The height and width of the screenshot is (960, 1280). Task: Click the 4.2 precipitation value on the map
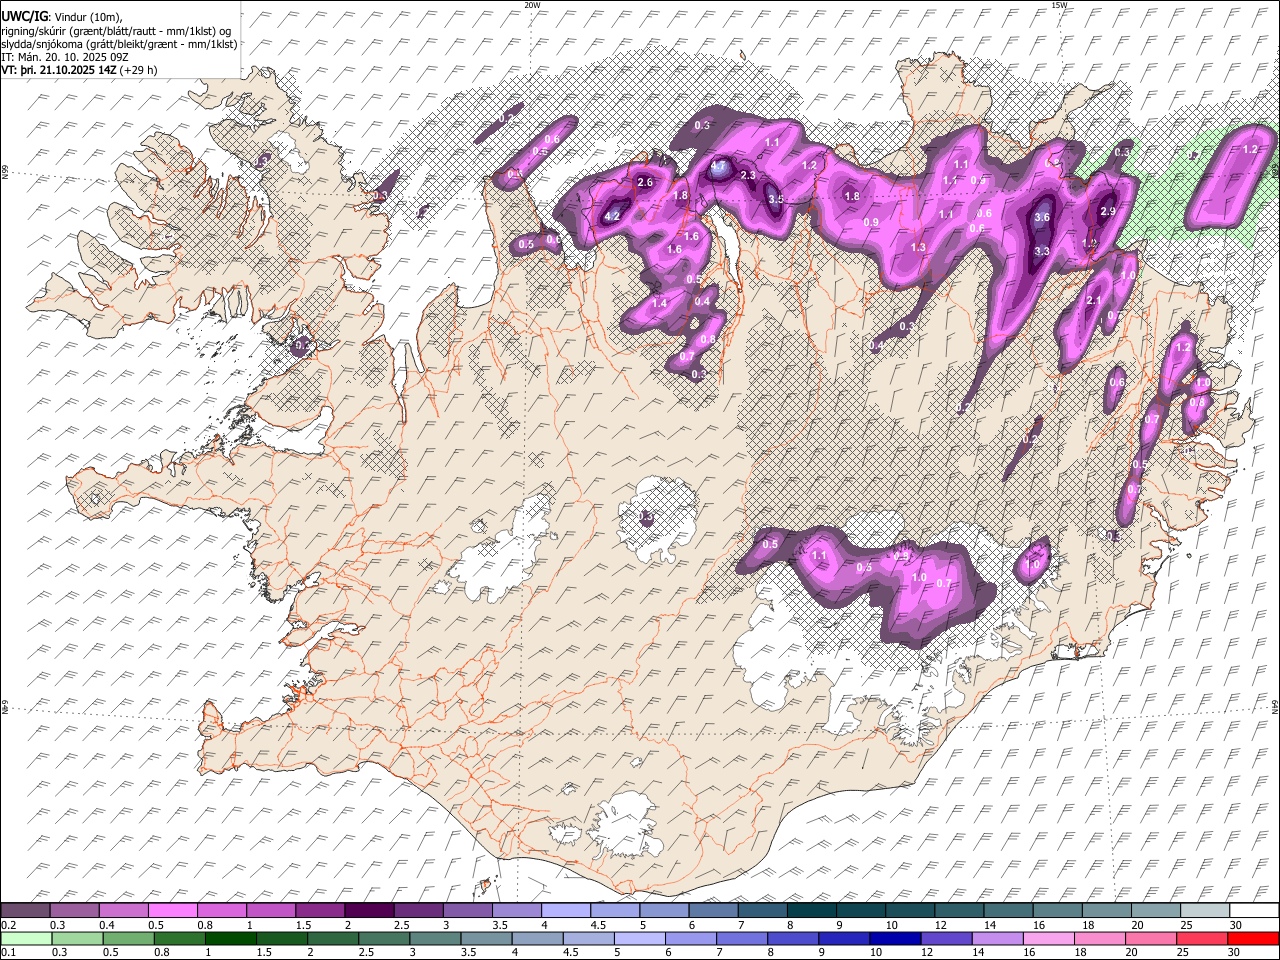point(613,216)
